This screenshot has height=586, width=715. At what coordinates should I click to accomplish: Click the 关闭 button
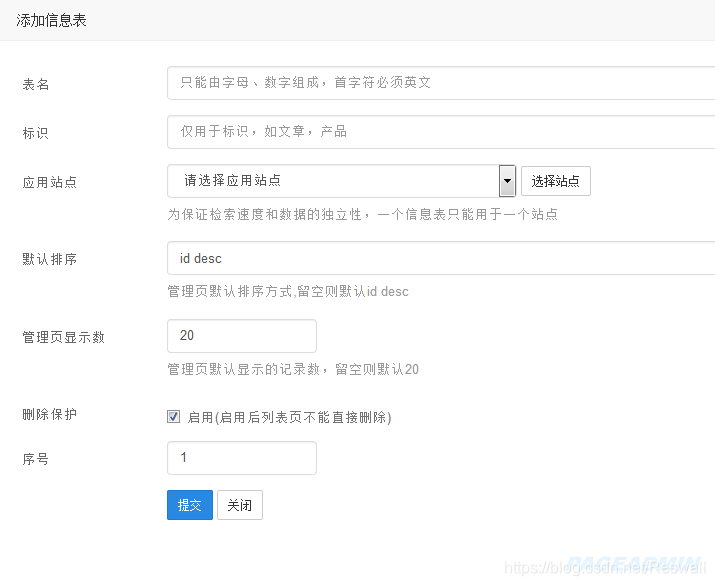click(x=240, y=505)
